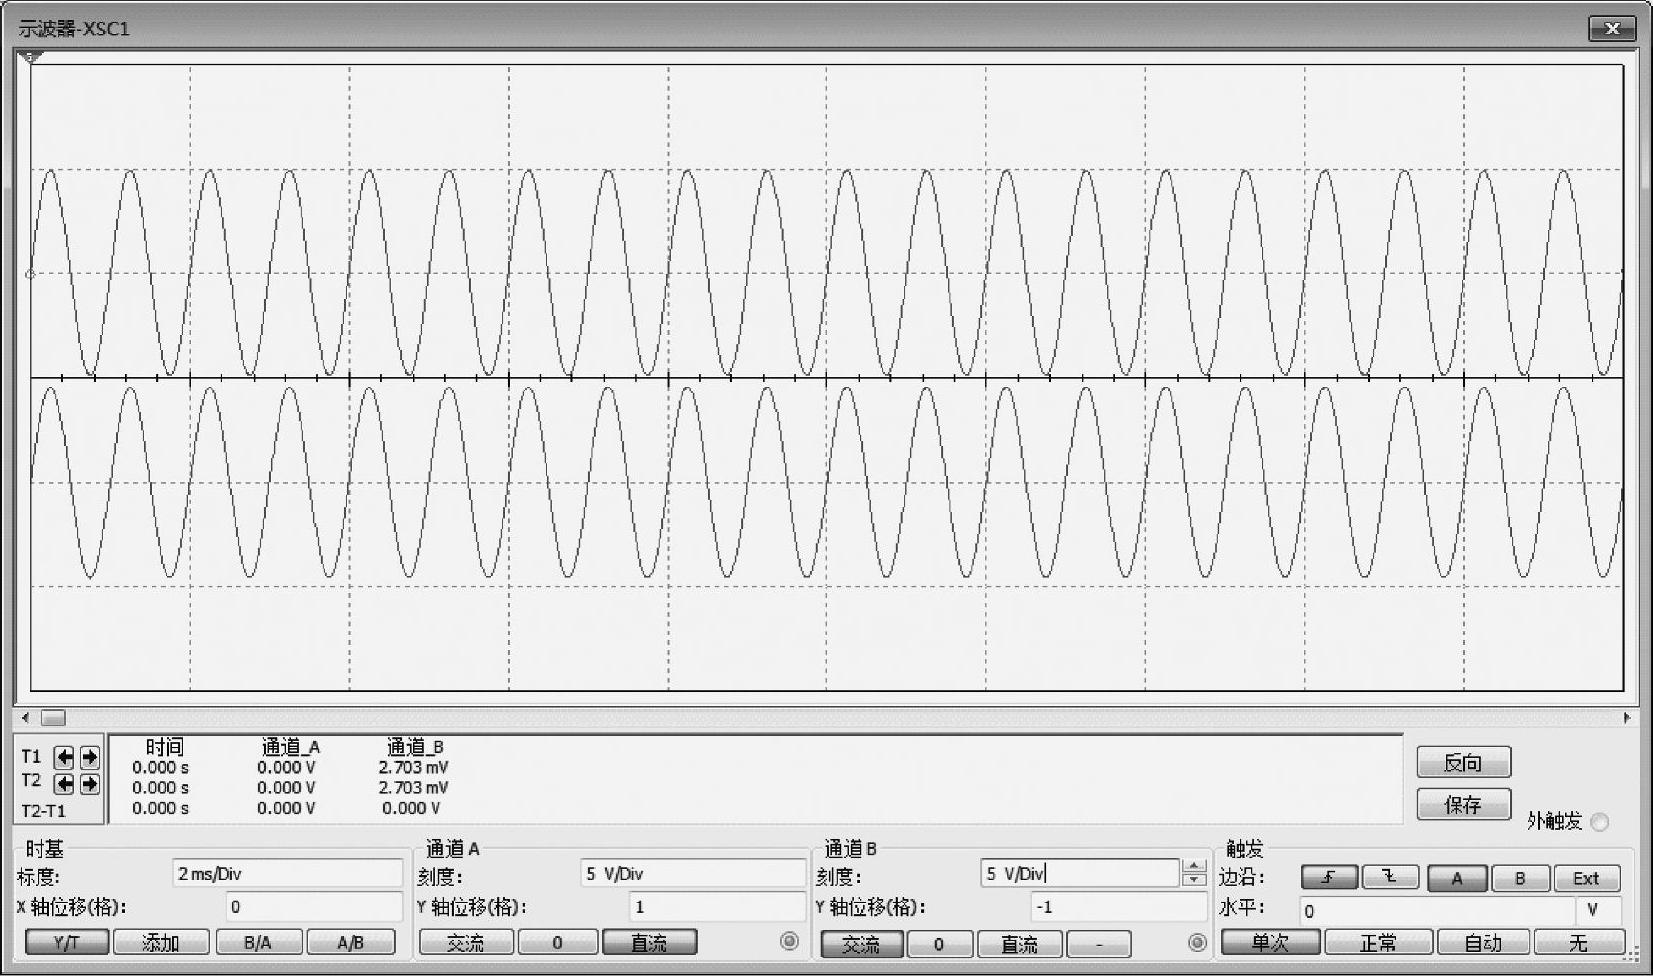
Task: Move cursor T2 left with its arrow
Action: click(x=64, y=784)
